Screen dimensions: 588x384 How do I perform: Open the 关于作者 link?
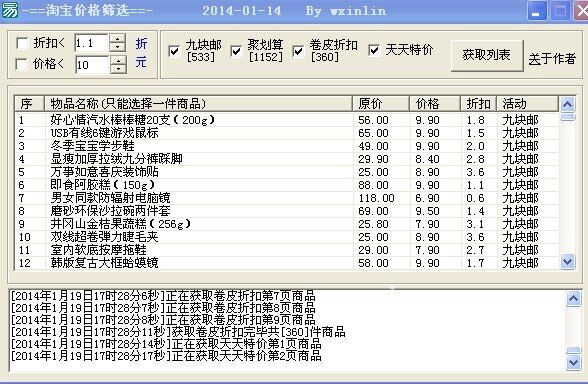point(552,58)
